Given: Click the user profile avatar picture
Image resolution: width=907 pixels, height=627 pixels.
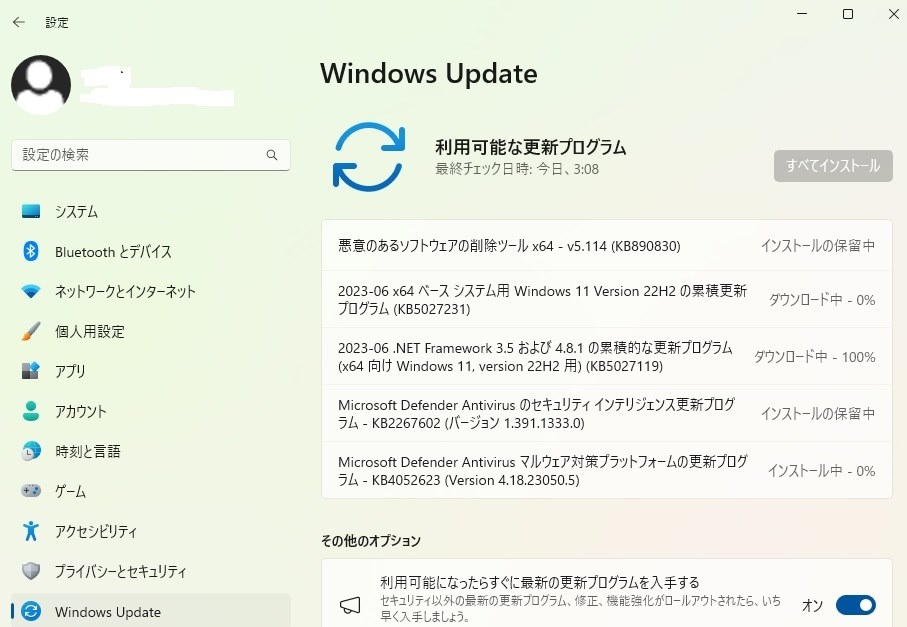Looking at the screenshot, I should (x=41, y=84).
